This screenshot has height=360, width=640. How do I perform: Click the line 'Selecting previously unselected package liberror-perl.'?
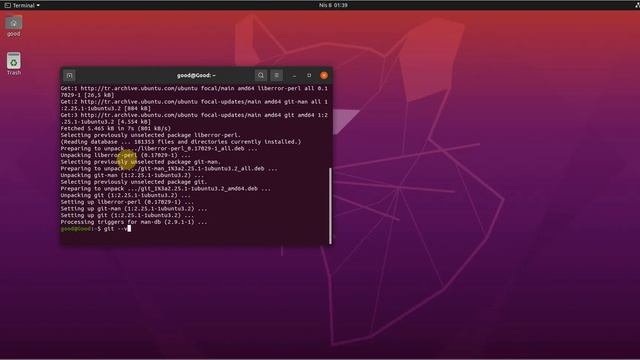(x=151, y=135)
